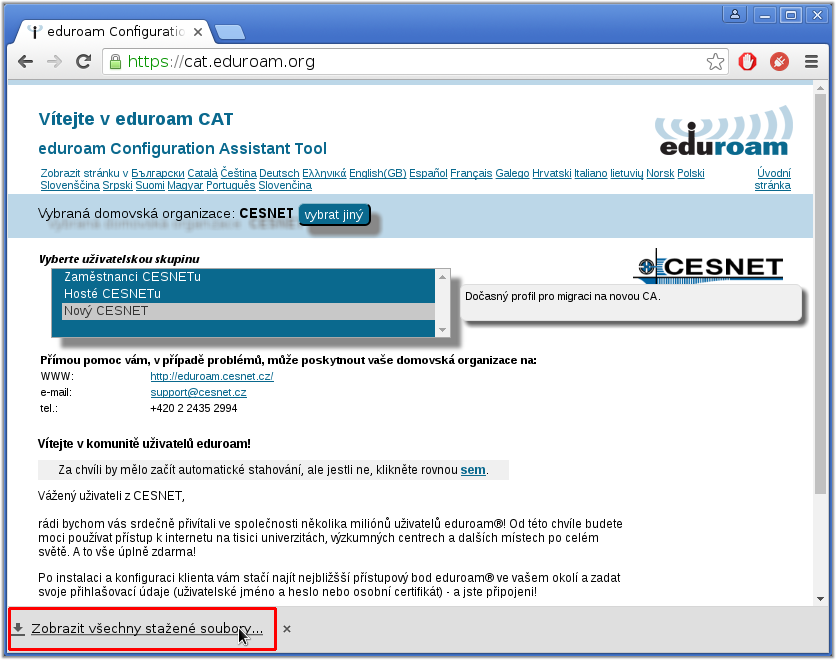836x660 pixels.
Task: Open the Chrome hamburger menu
Action: 811,62
